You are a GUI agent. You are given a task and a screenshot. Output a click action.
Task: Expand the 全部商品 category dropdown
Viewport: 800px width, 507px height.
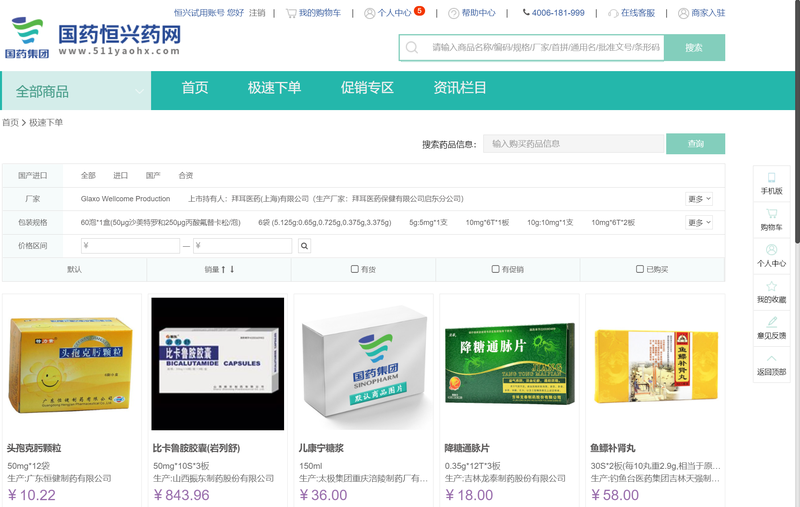click(77, 91)
